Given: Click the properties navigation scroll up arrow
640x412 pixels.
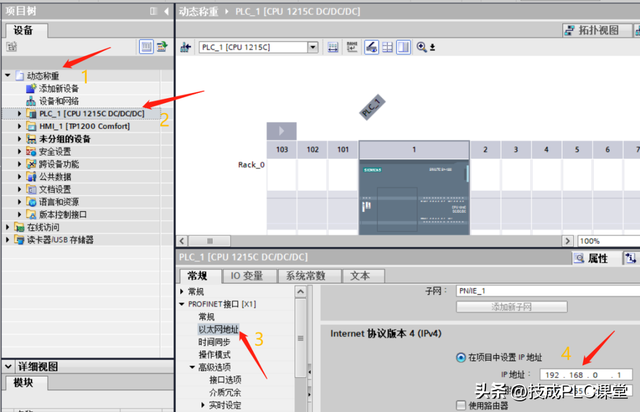Looking at the screenshot, I should (x=300, y=292).
